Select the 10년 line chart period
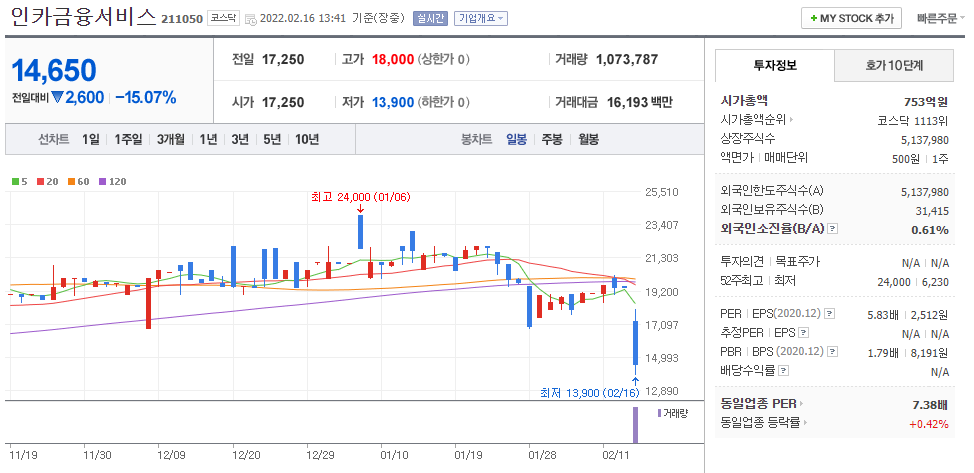This screenshot has width=974, height=473. coord(307,139)
